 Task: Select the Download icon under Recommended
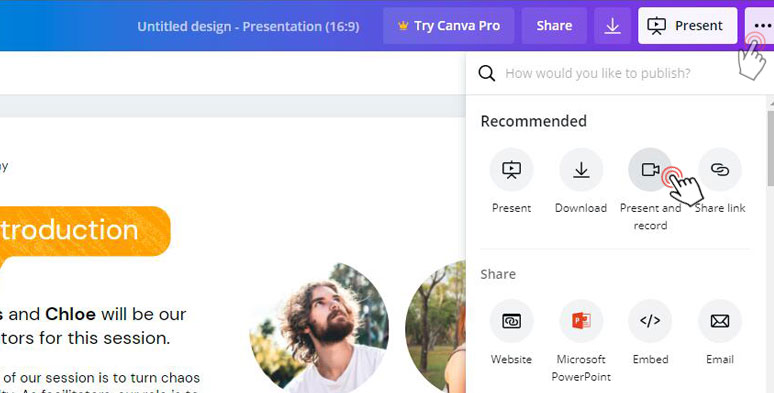[581, 169]
